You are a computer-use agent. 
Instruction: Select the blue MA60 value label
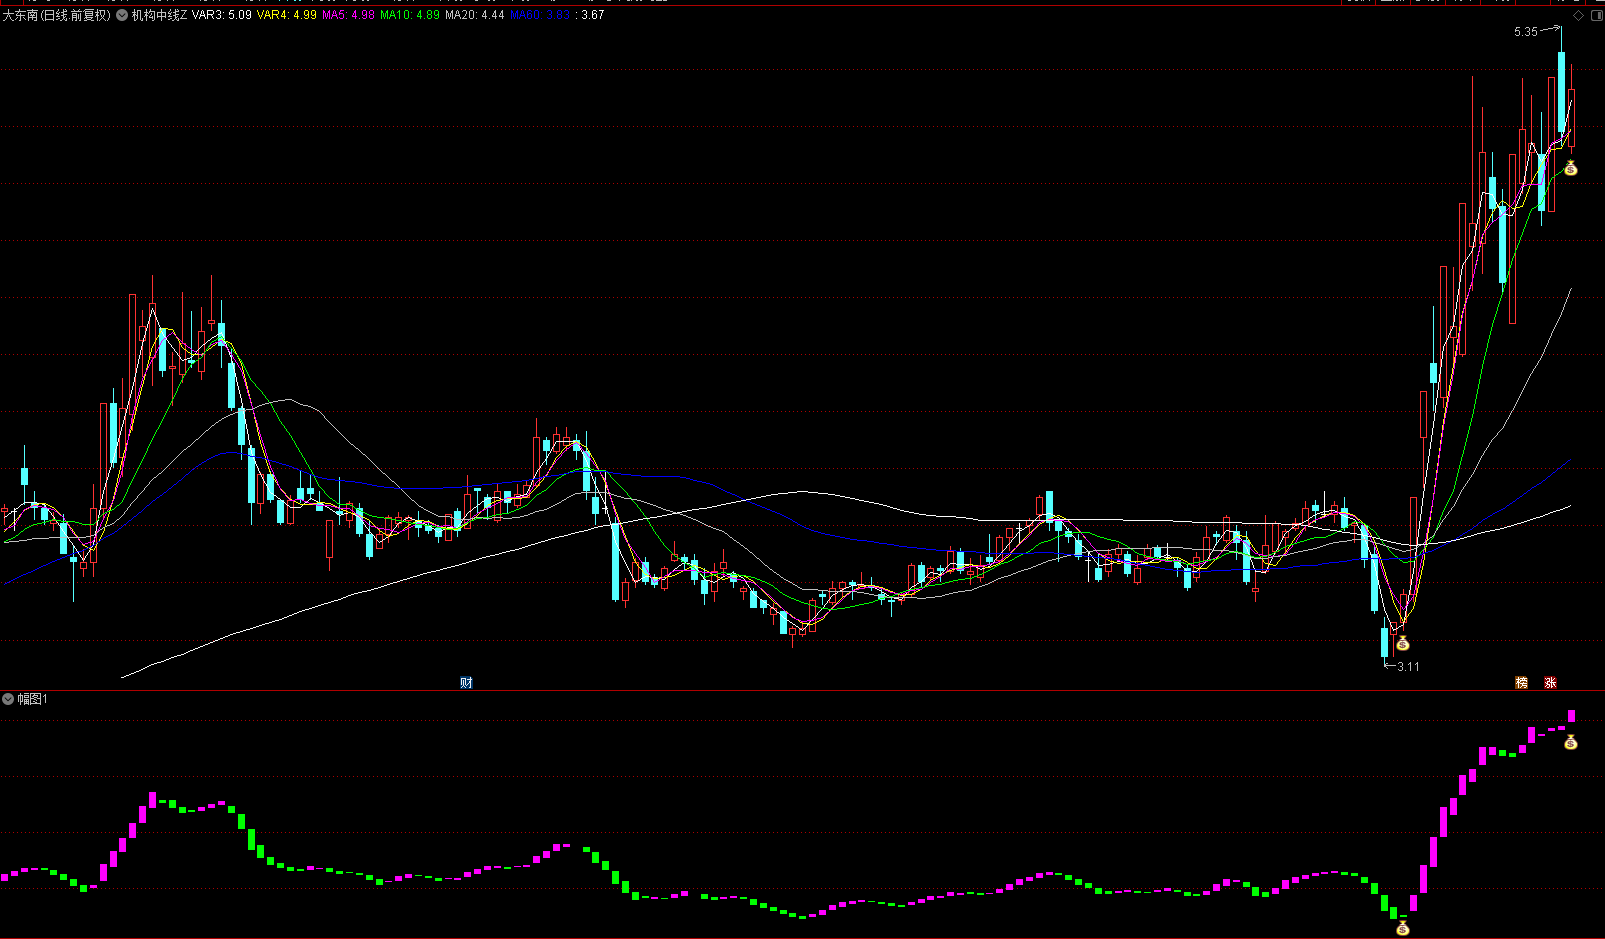coord(540,16)
